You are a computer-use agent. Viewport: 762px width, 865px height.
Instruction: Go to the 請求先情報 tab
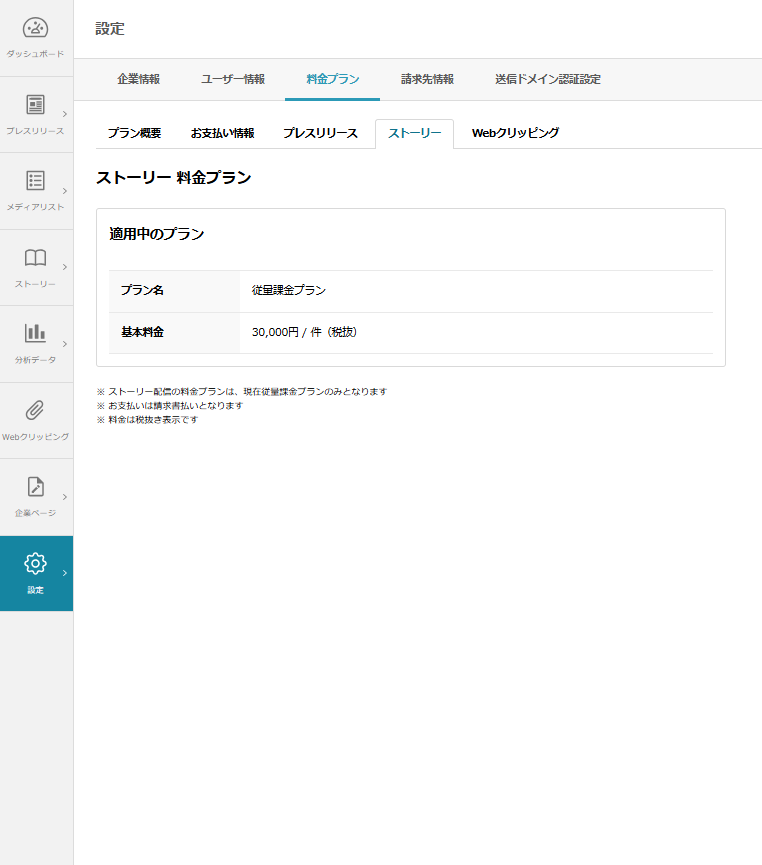tap(427, 79)
